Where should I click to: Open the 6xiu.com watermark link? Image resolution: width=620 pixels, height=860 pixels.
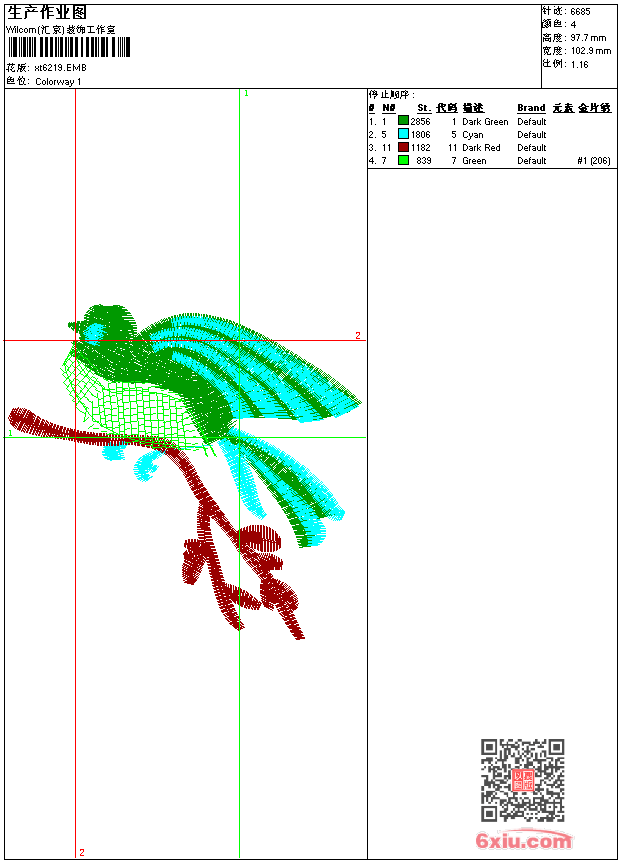[524, 841]
